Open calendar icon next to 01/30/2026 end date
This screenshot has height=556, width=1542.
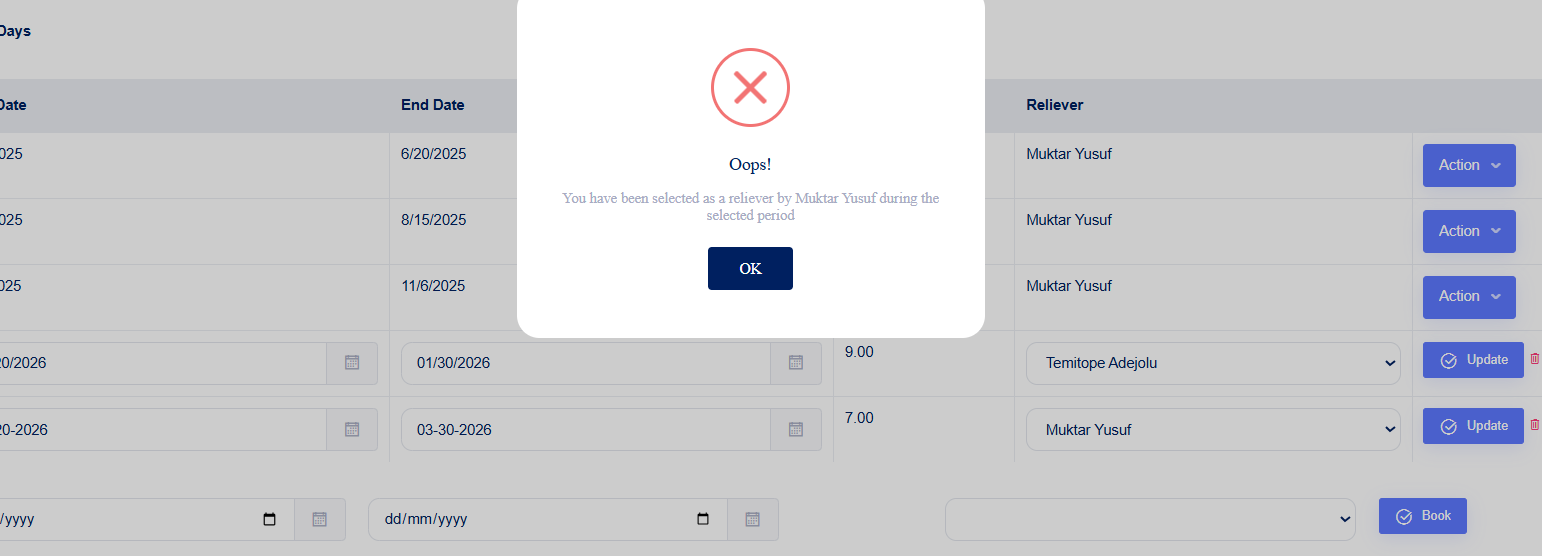796,363
